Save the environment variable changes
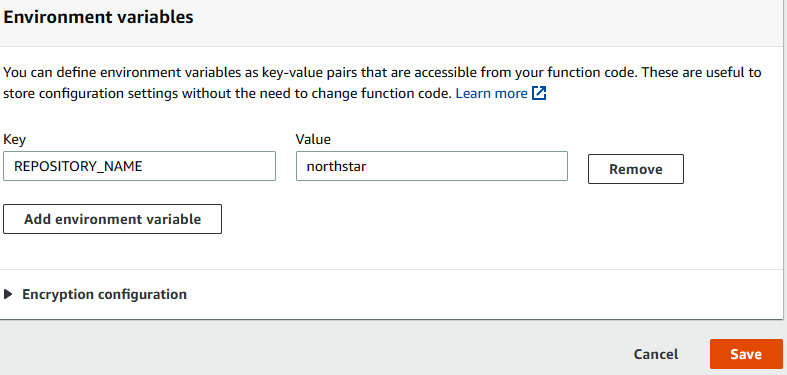 [746, 354]
